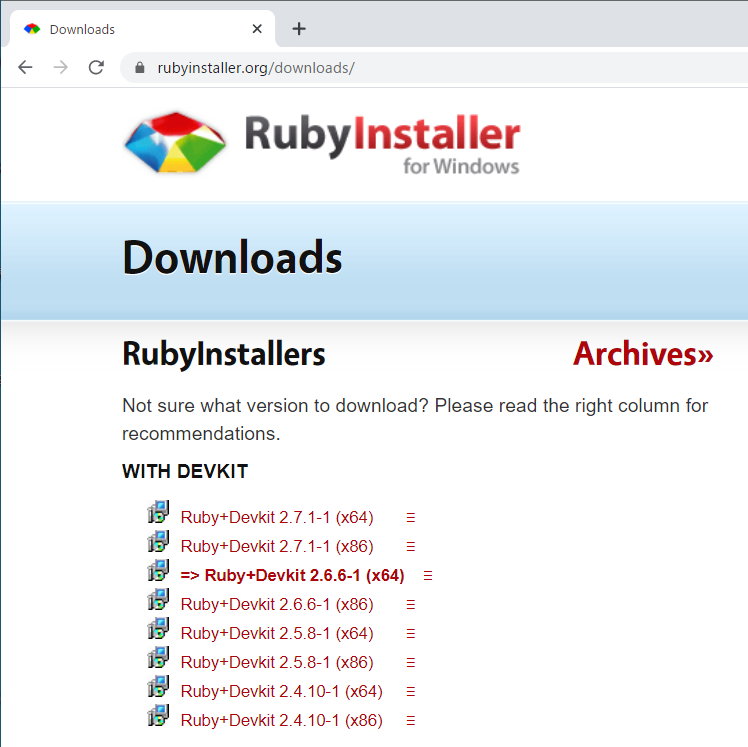
Task: Click installer icon beside Ruby+Devkit 2.7.1-1 (x64)
Action: click(x=158, y=514)
